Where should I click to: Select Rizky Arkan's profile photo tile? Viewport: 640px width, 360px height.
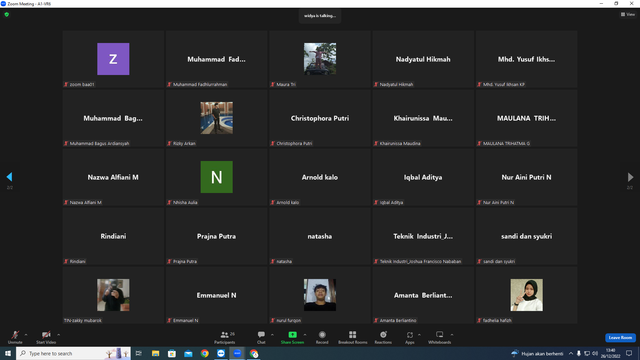[x=216, y=118]
